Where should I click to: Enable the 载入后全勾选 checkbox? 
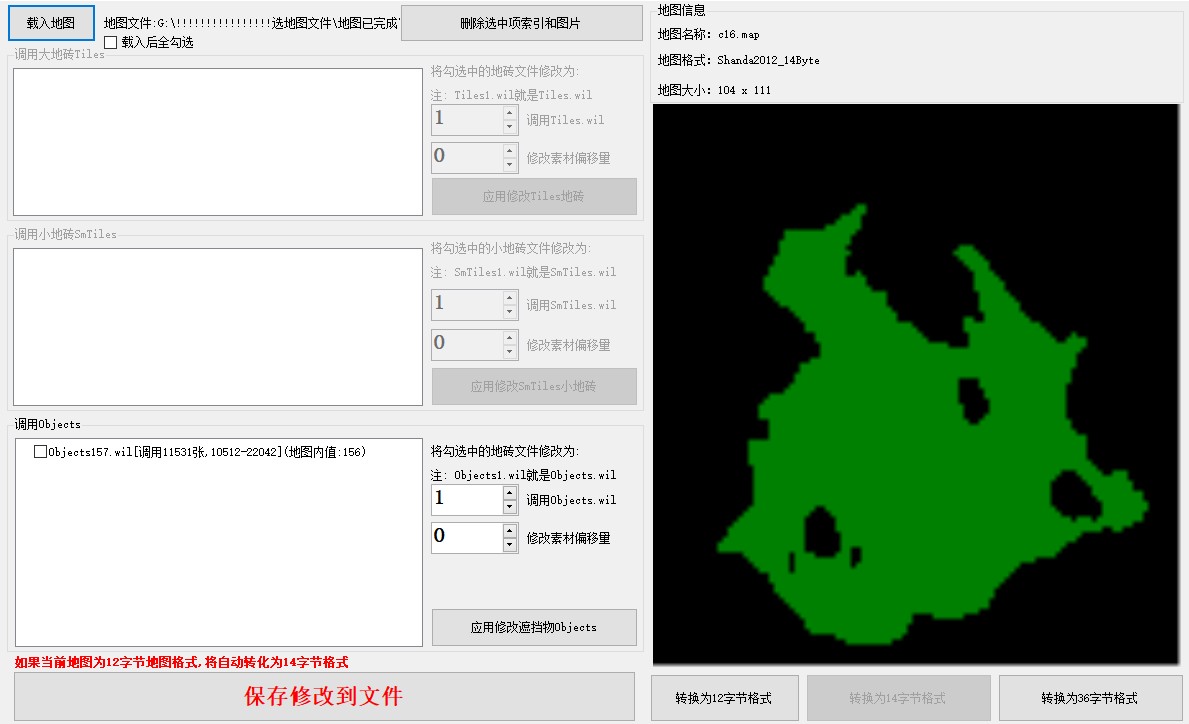(x=111, y=42)
